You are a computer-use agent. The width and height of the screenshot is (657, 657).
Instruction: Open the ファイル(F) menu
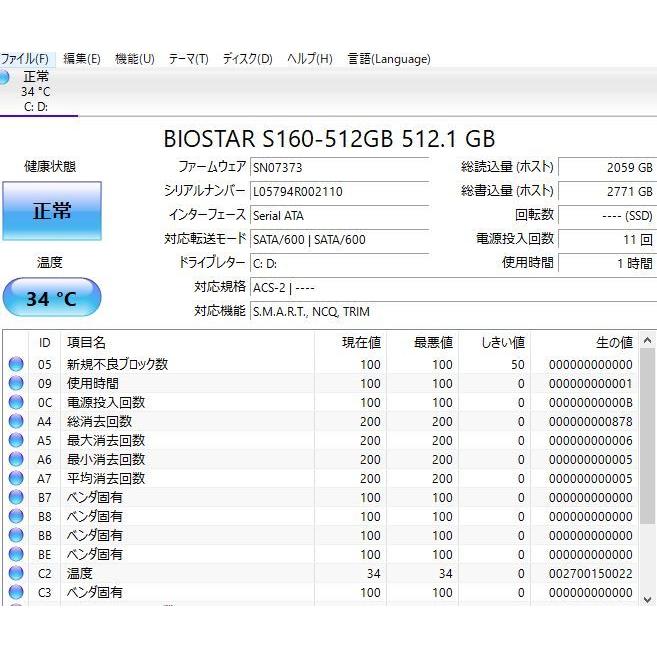click(x=25, y=58)
